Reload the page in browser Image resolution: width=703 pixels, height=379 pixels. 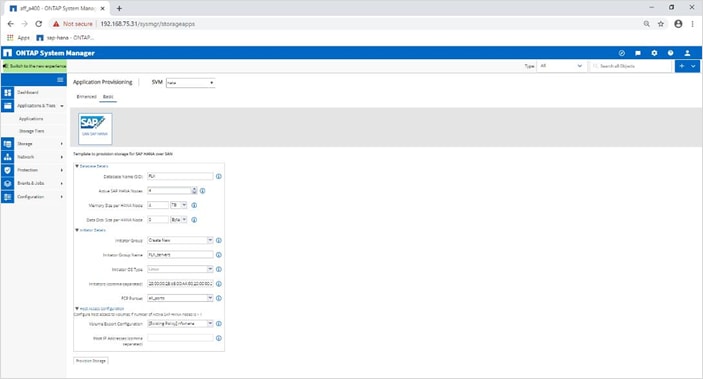tap(39, 24)
